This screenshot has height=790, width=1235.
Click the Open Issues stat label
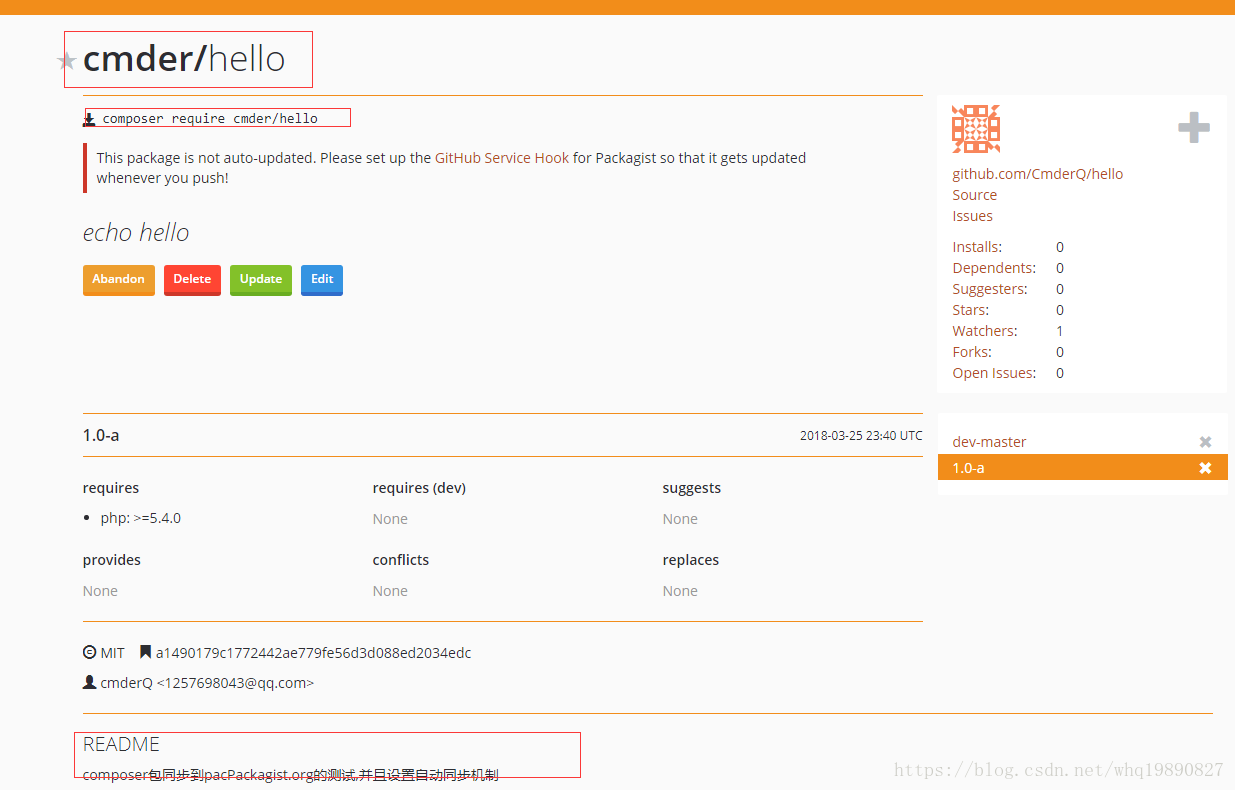(994, 373)
